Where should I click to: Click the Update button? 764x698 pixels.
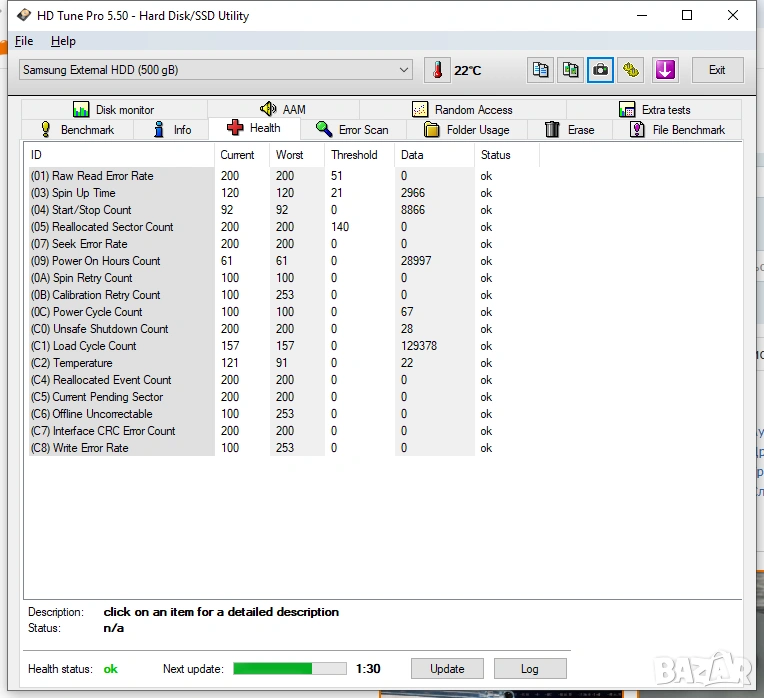tap(447, 669)
